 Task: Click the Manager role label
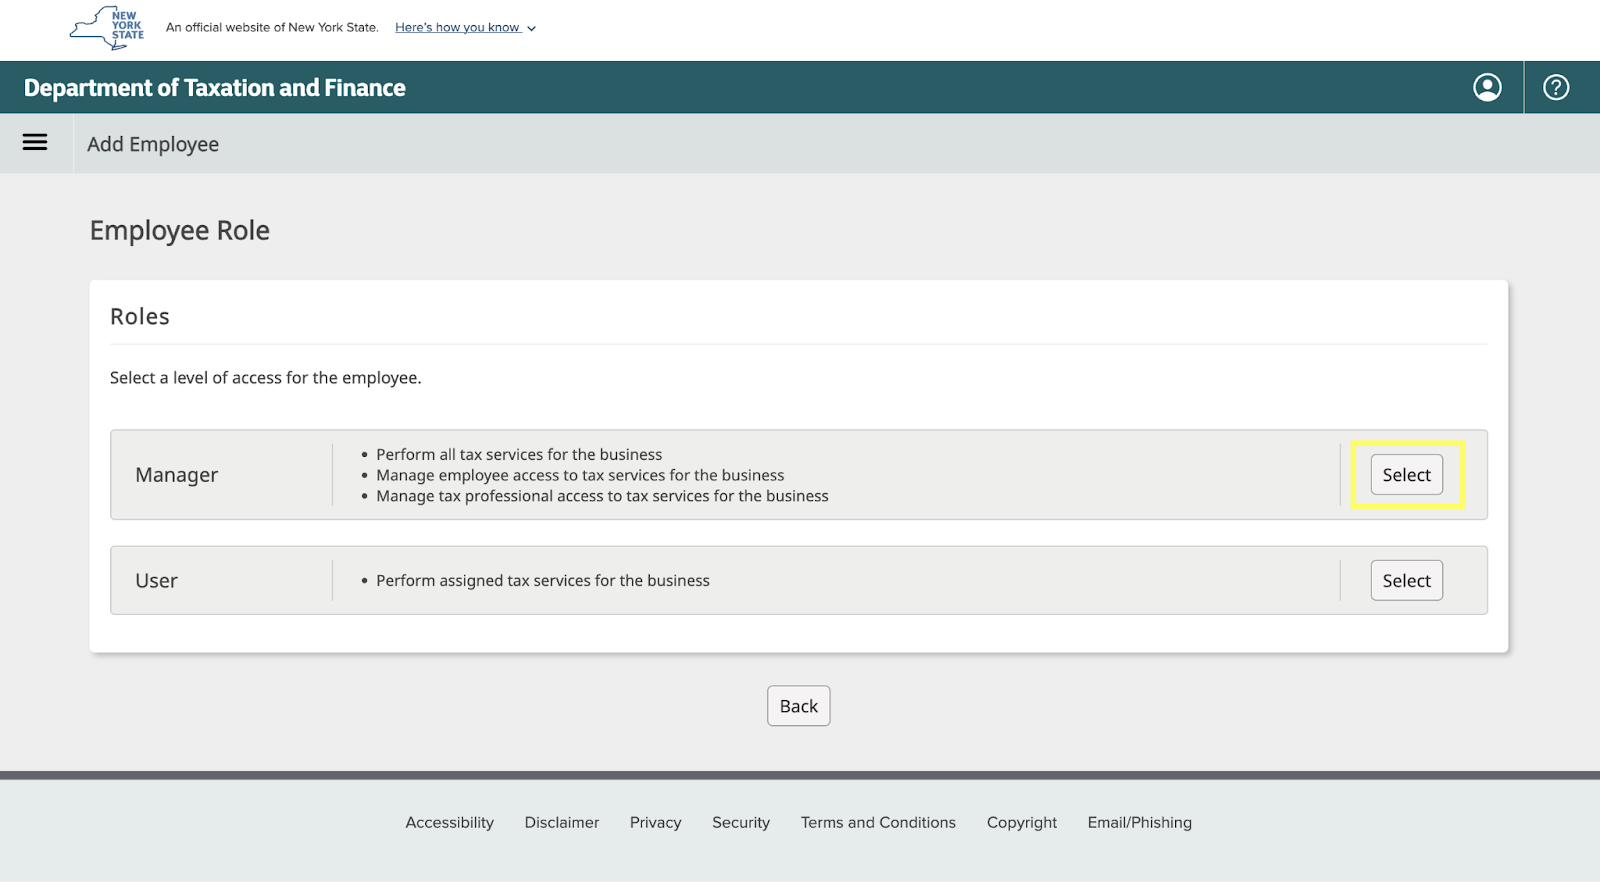pyautogui.click(x=177, y=475)
